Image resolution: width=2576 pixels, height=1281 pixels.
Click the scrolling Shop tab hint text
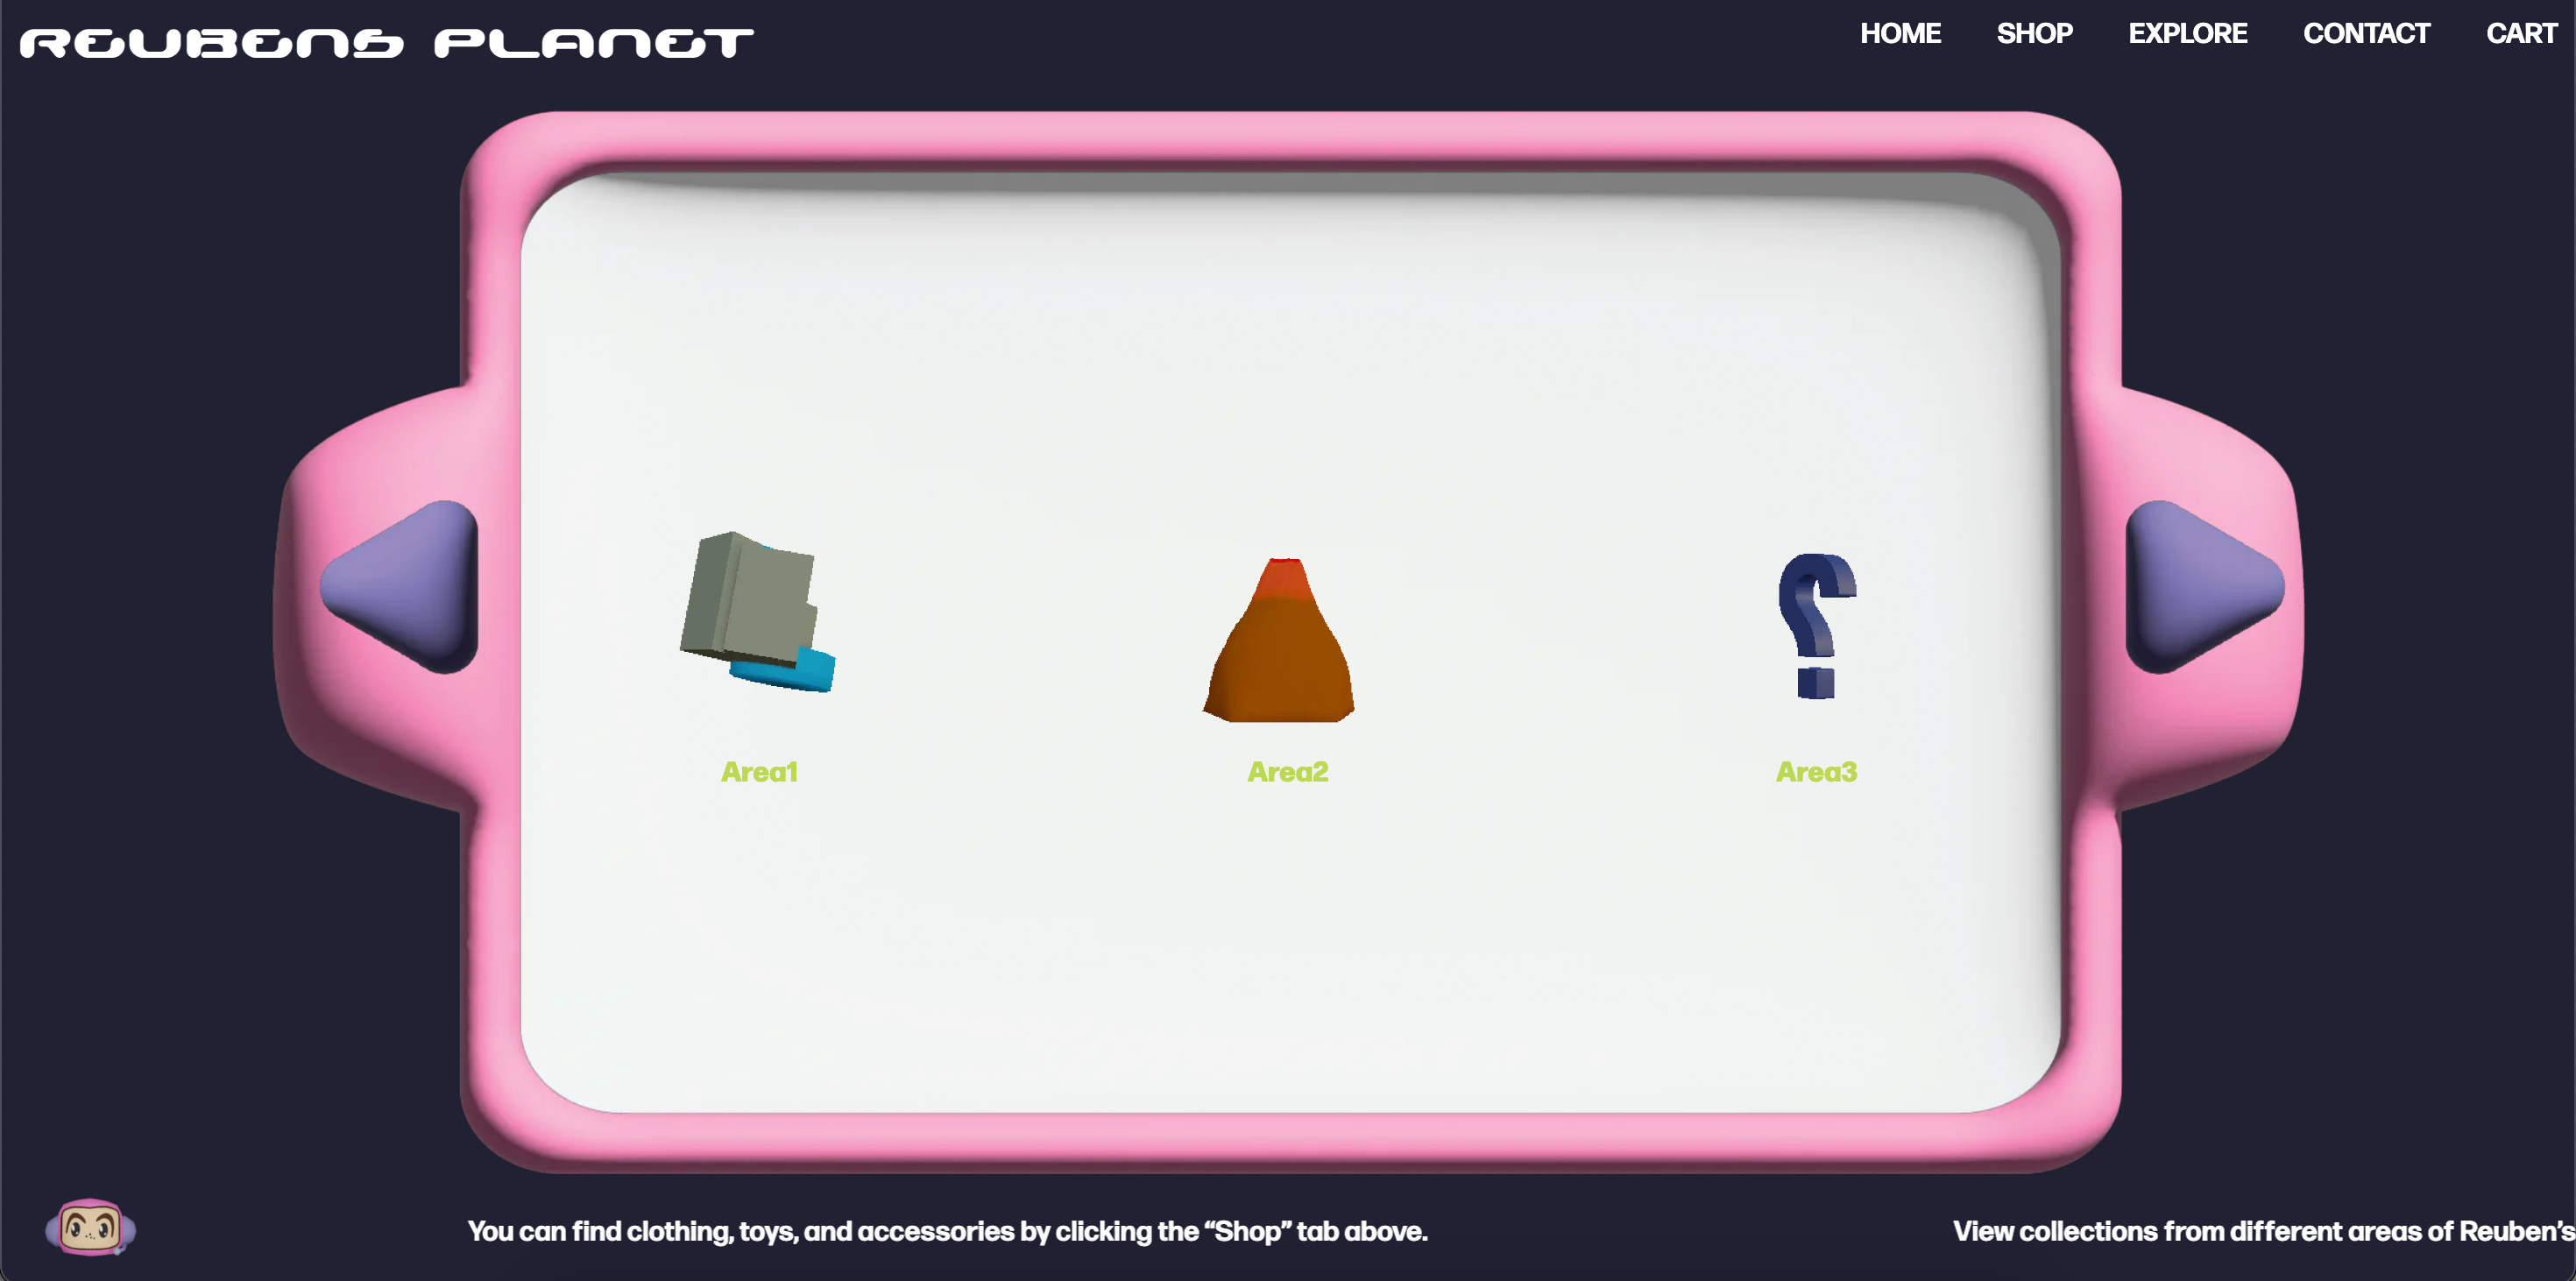(x=947, y=1231)
